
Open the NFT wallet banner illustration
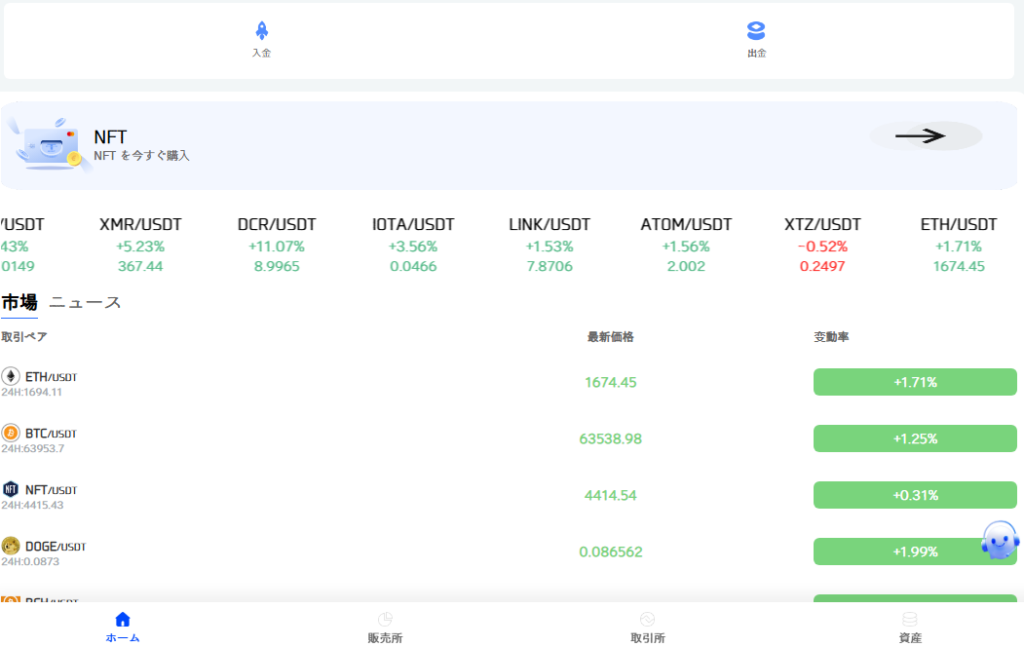click(x=51, y=145)
